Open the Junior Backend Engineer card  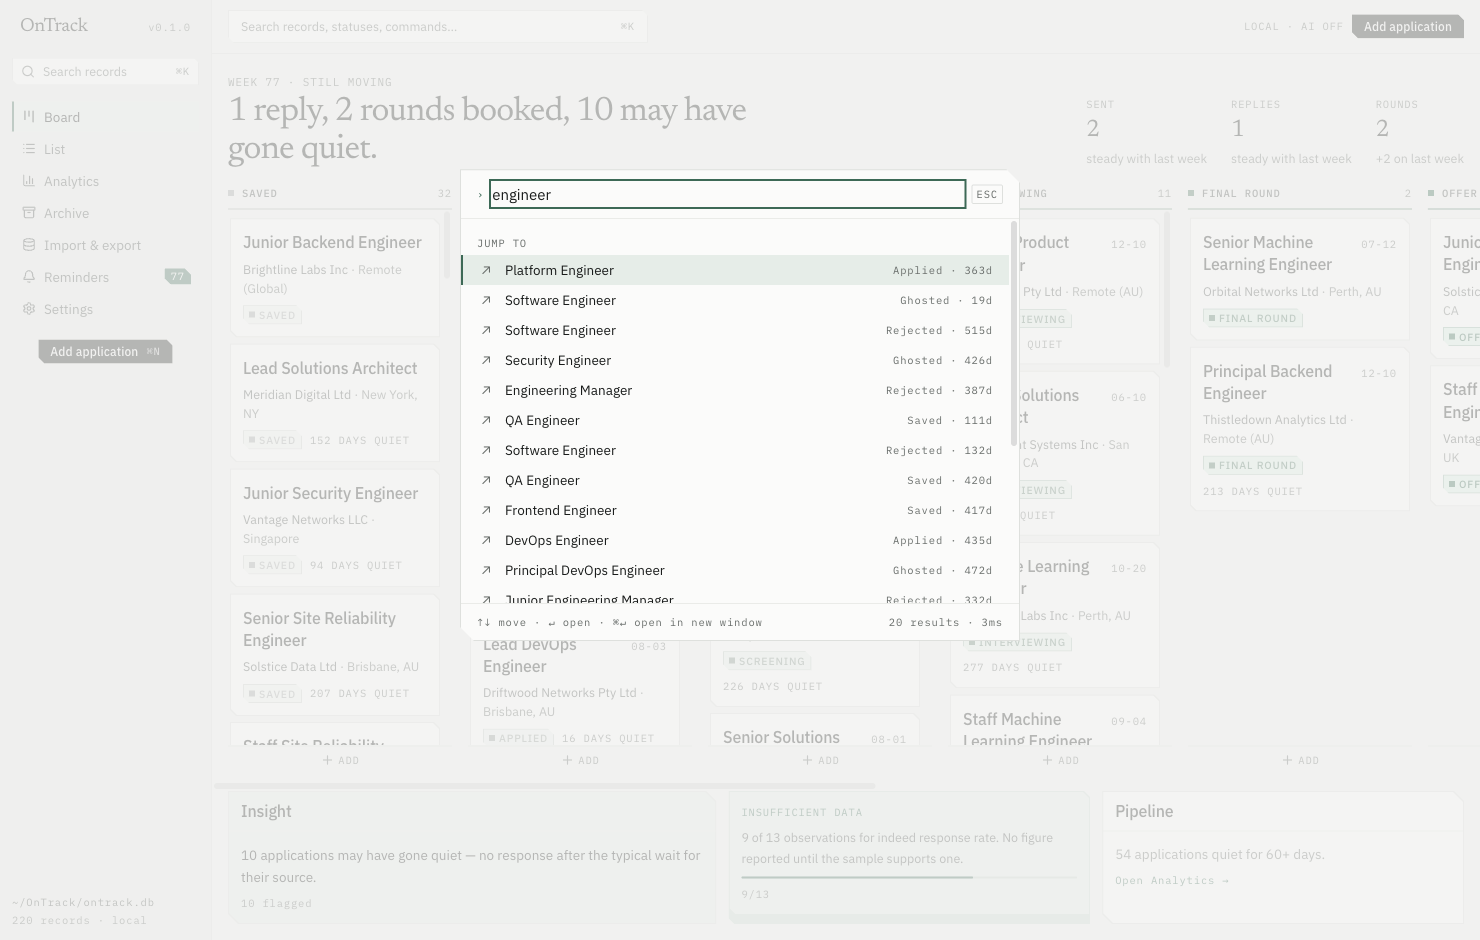click(x=335, y=277)
